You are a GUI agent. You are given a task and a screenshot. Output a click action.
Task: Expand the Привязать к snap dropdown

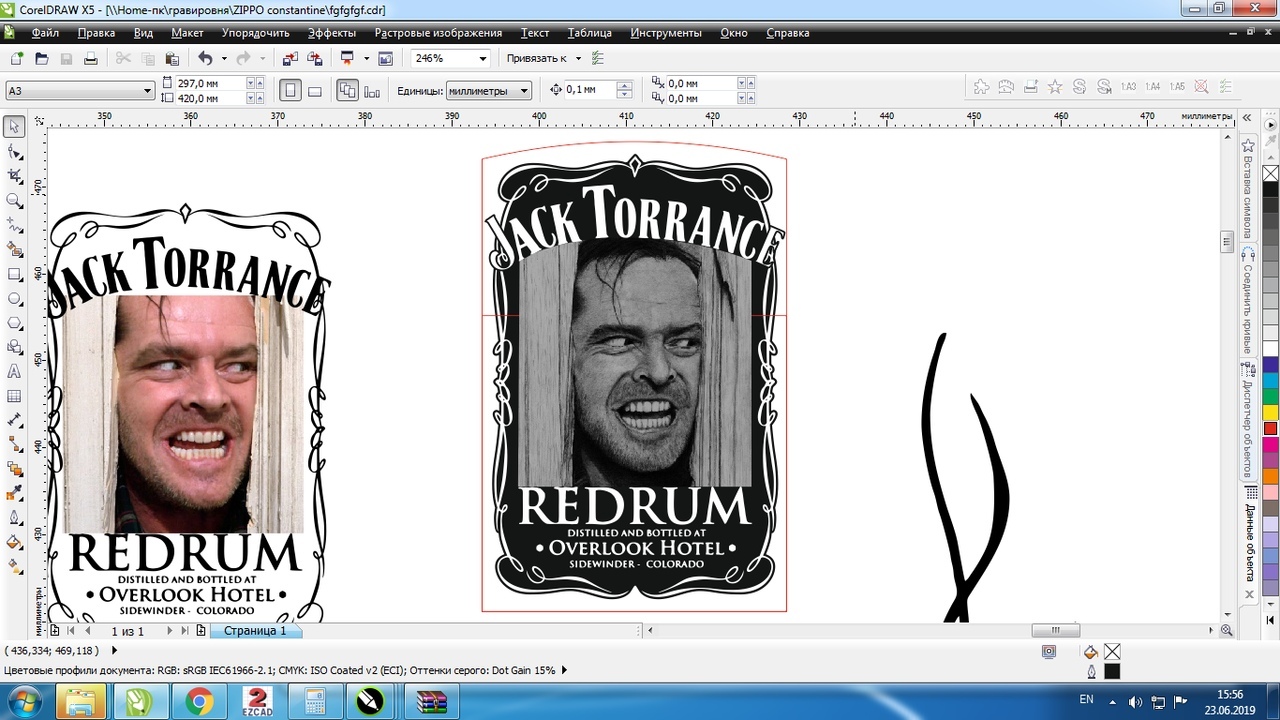[x=578, y=58]
